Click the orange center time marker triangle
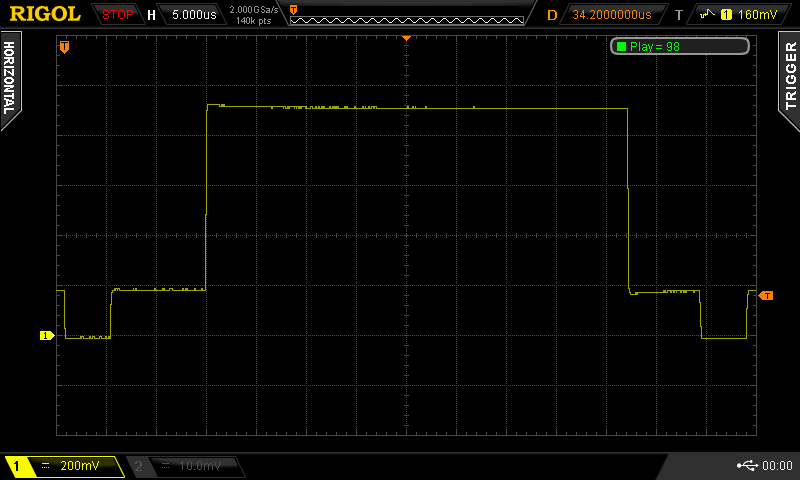This screenshot has height=480, width=800. tap(407, 37)
